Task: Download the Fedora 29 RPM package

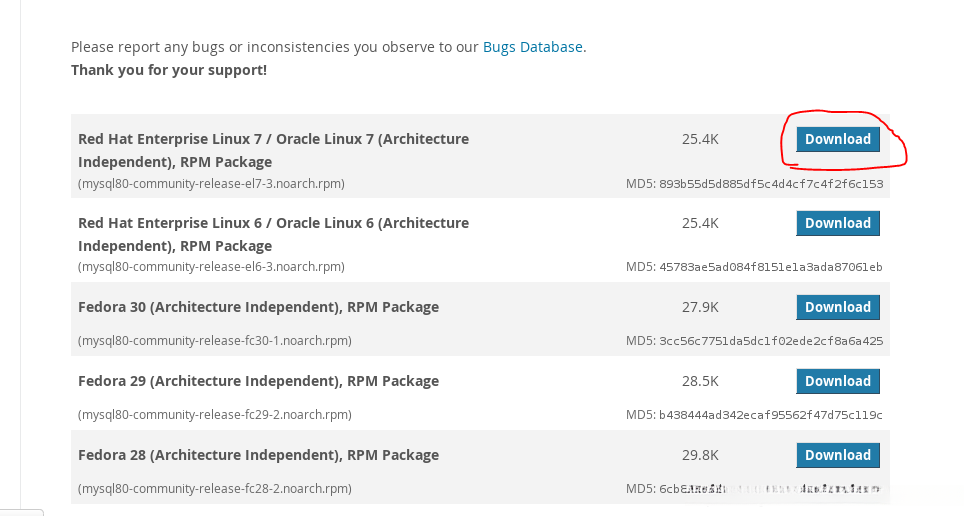Action: click(837, 381)
